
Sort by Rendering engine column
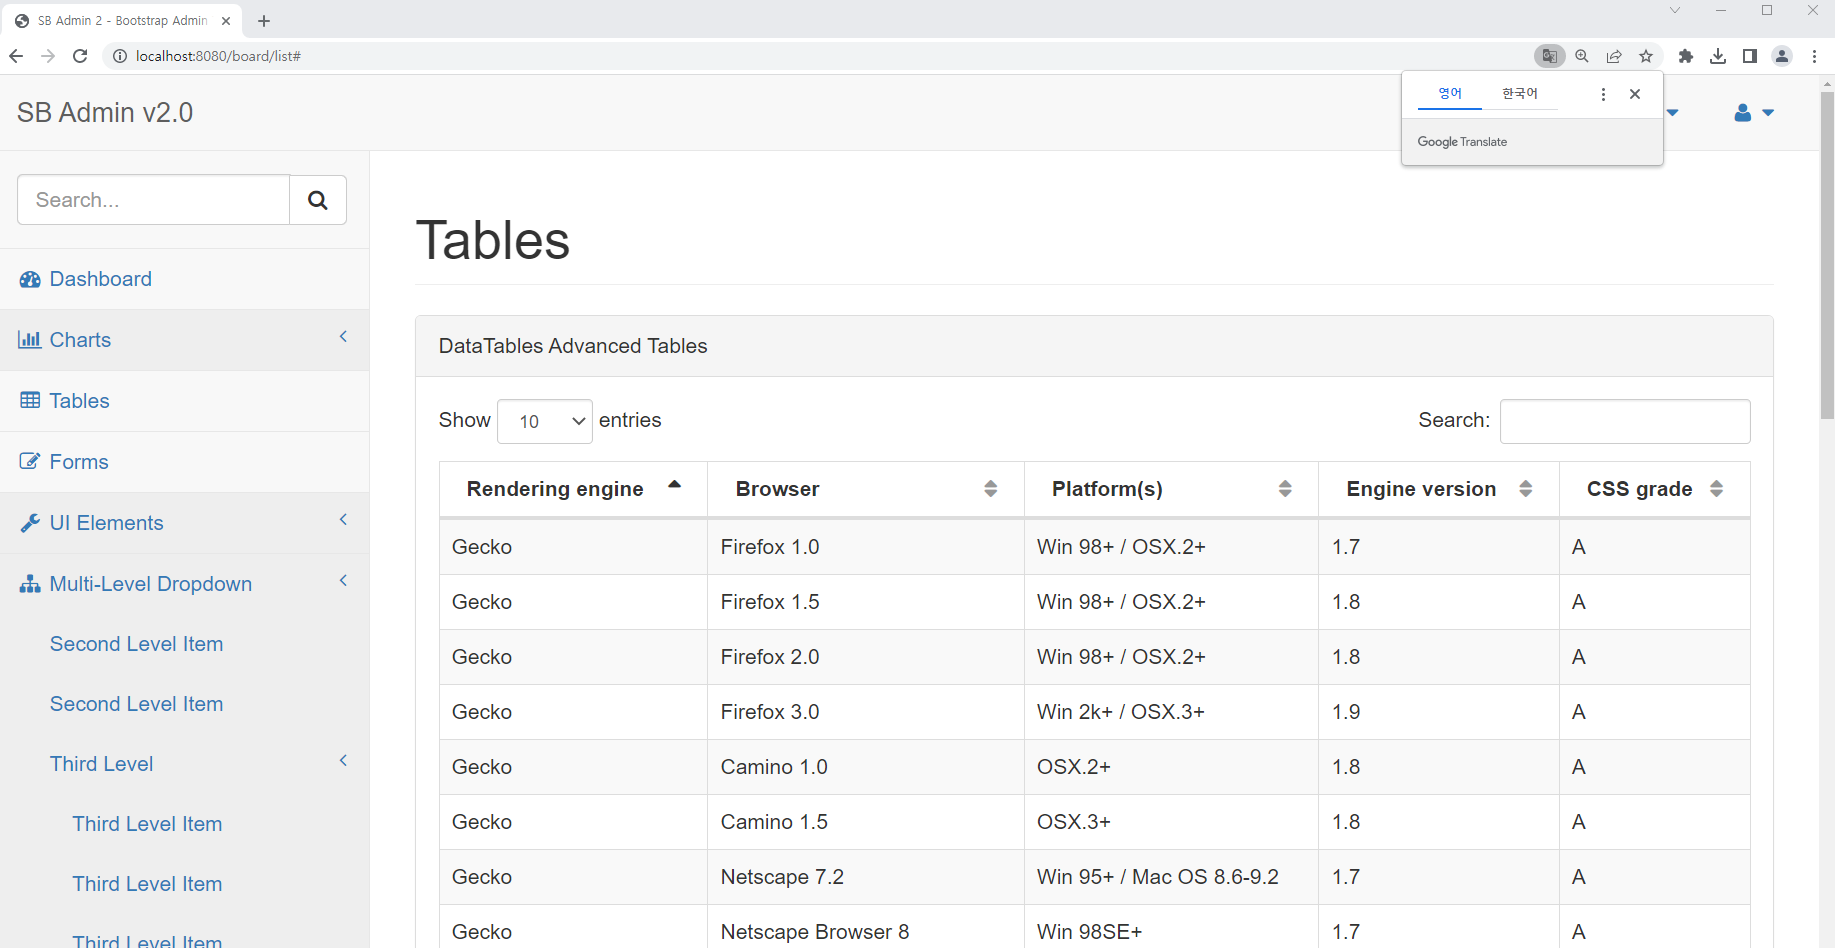[573, 489]
